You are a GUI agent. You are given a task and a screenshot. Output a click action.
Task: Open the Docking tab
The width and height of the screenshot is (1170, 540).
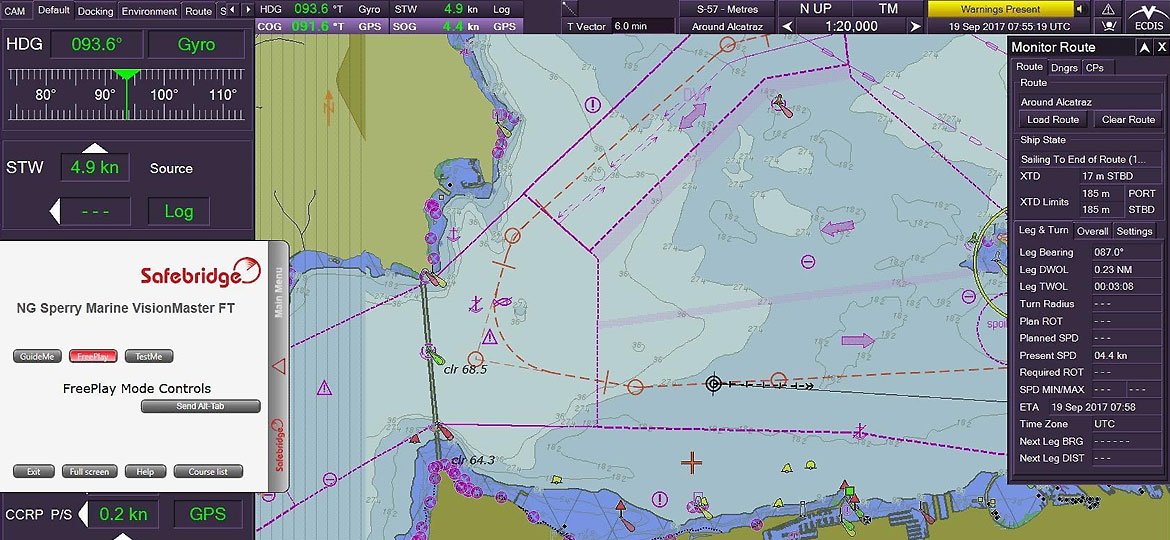[96, 11]
